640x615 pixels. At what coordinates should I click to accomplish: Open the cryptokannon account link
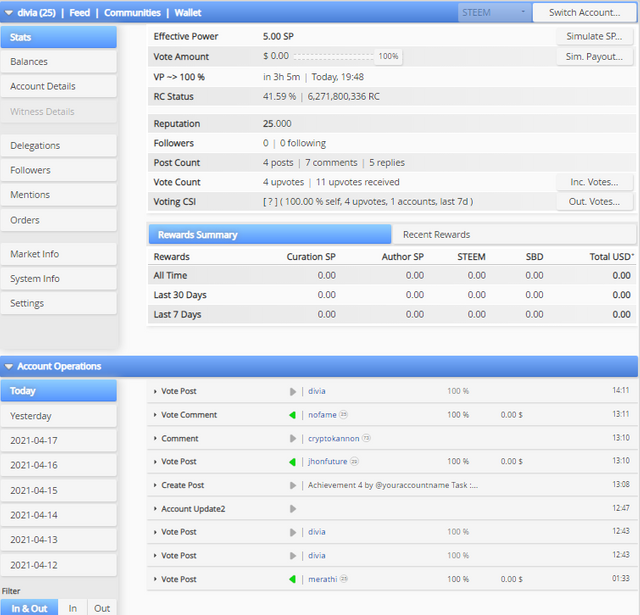tap(333, 439)
